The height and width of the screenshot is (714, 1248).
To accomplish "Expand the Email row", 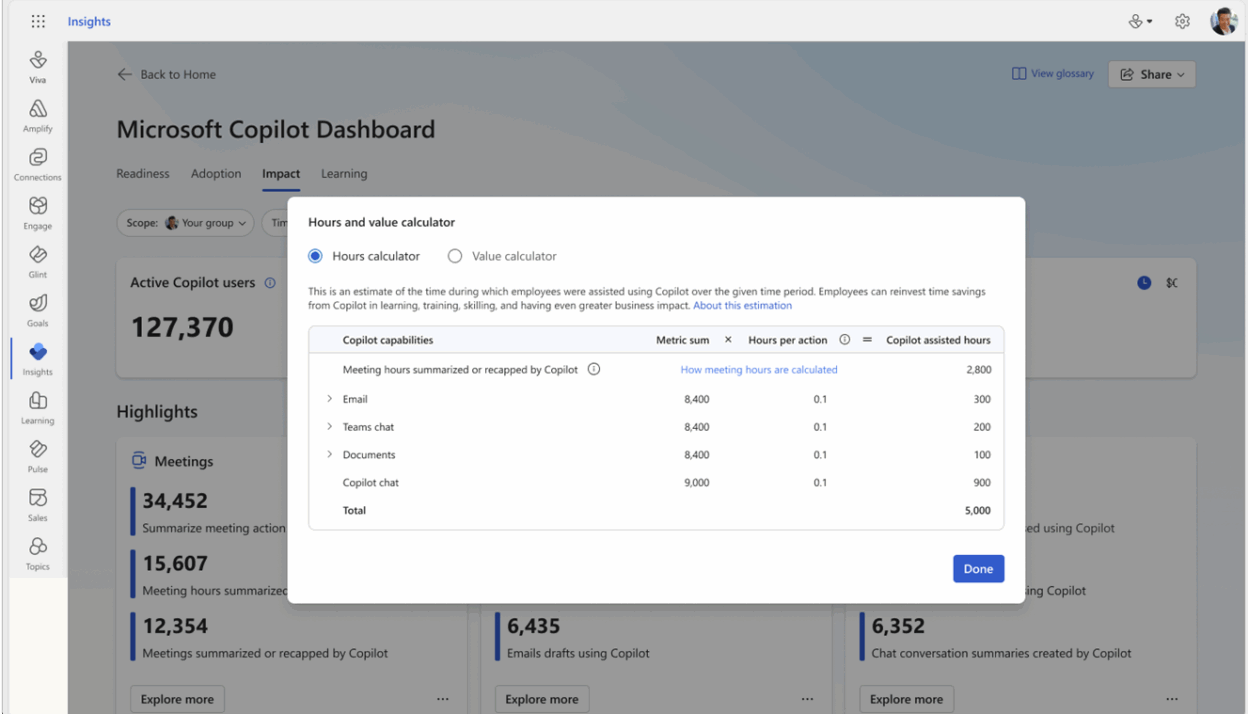I will pos(330,399).
